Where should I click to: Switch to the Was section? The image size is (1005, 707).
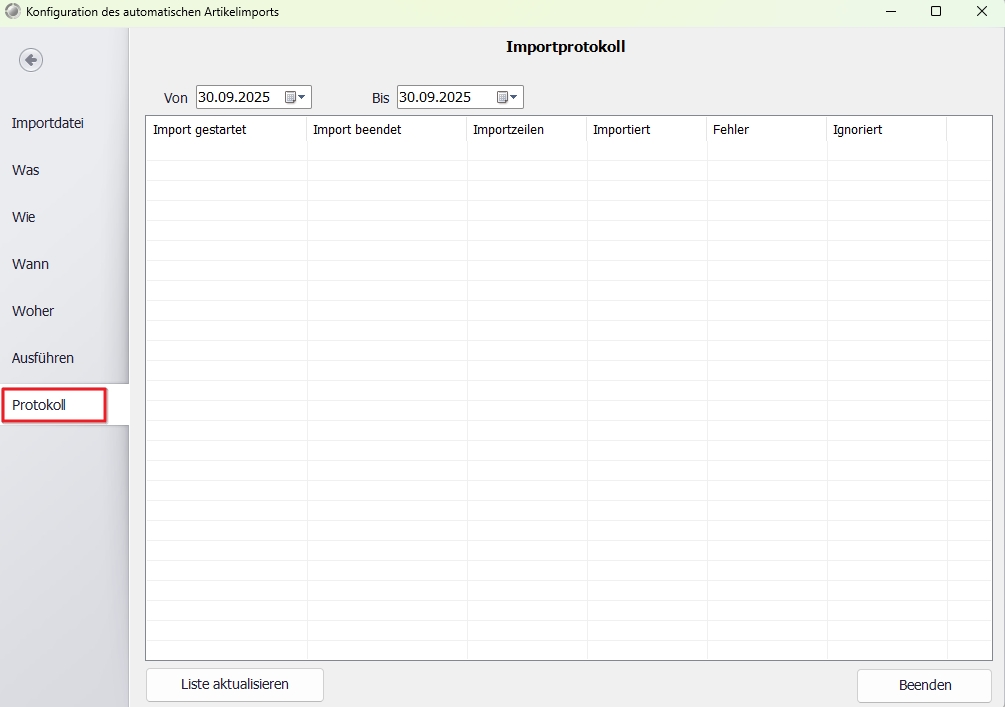pyautogui.click(x=26, y=170)
